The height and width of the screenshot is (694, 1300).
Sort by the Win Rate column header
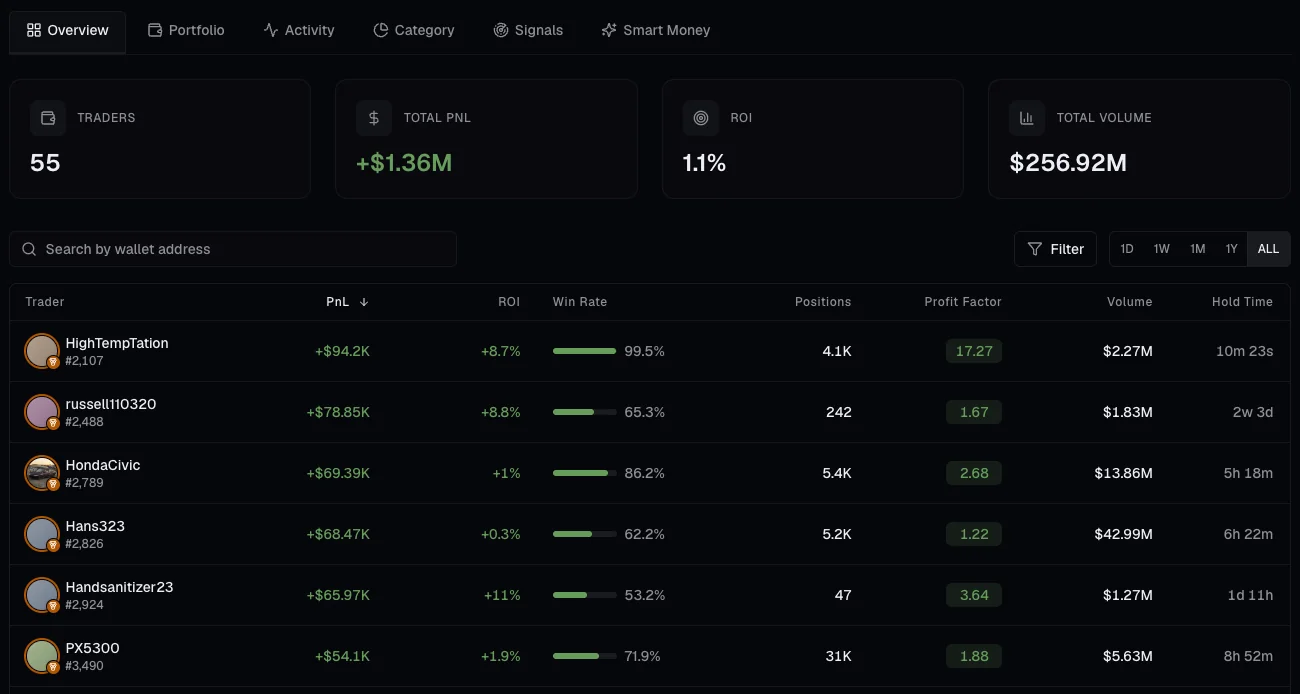[580, 302]
